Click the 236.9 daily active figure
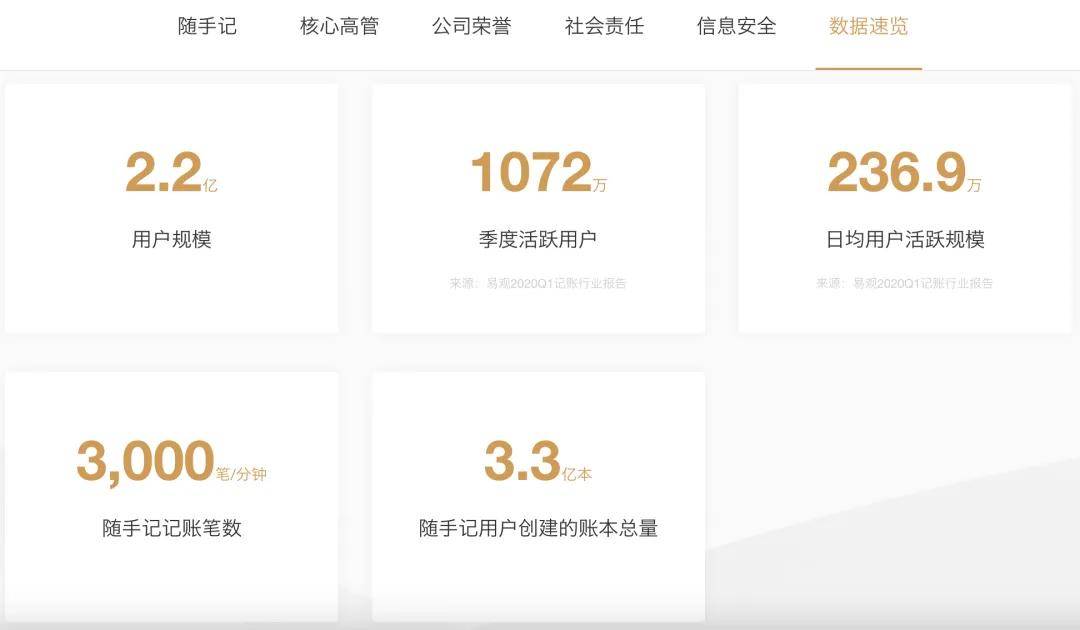The height and width of the screenshot is (630, 1080). click(x=896, y=173)
